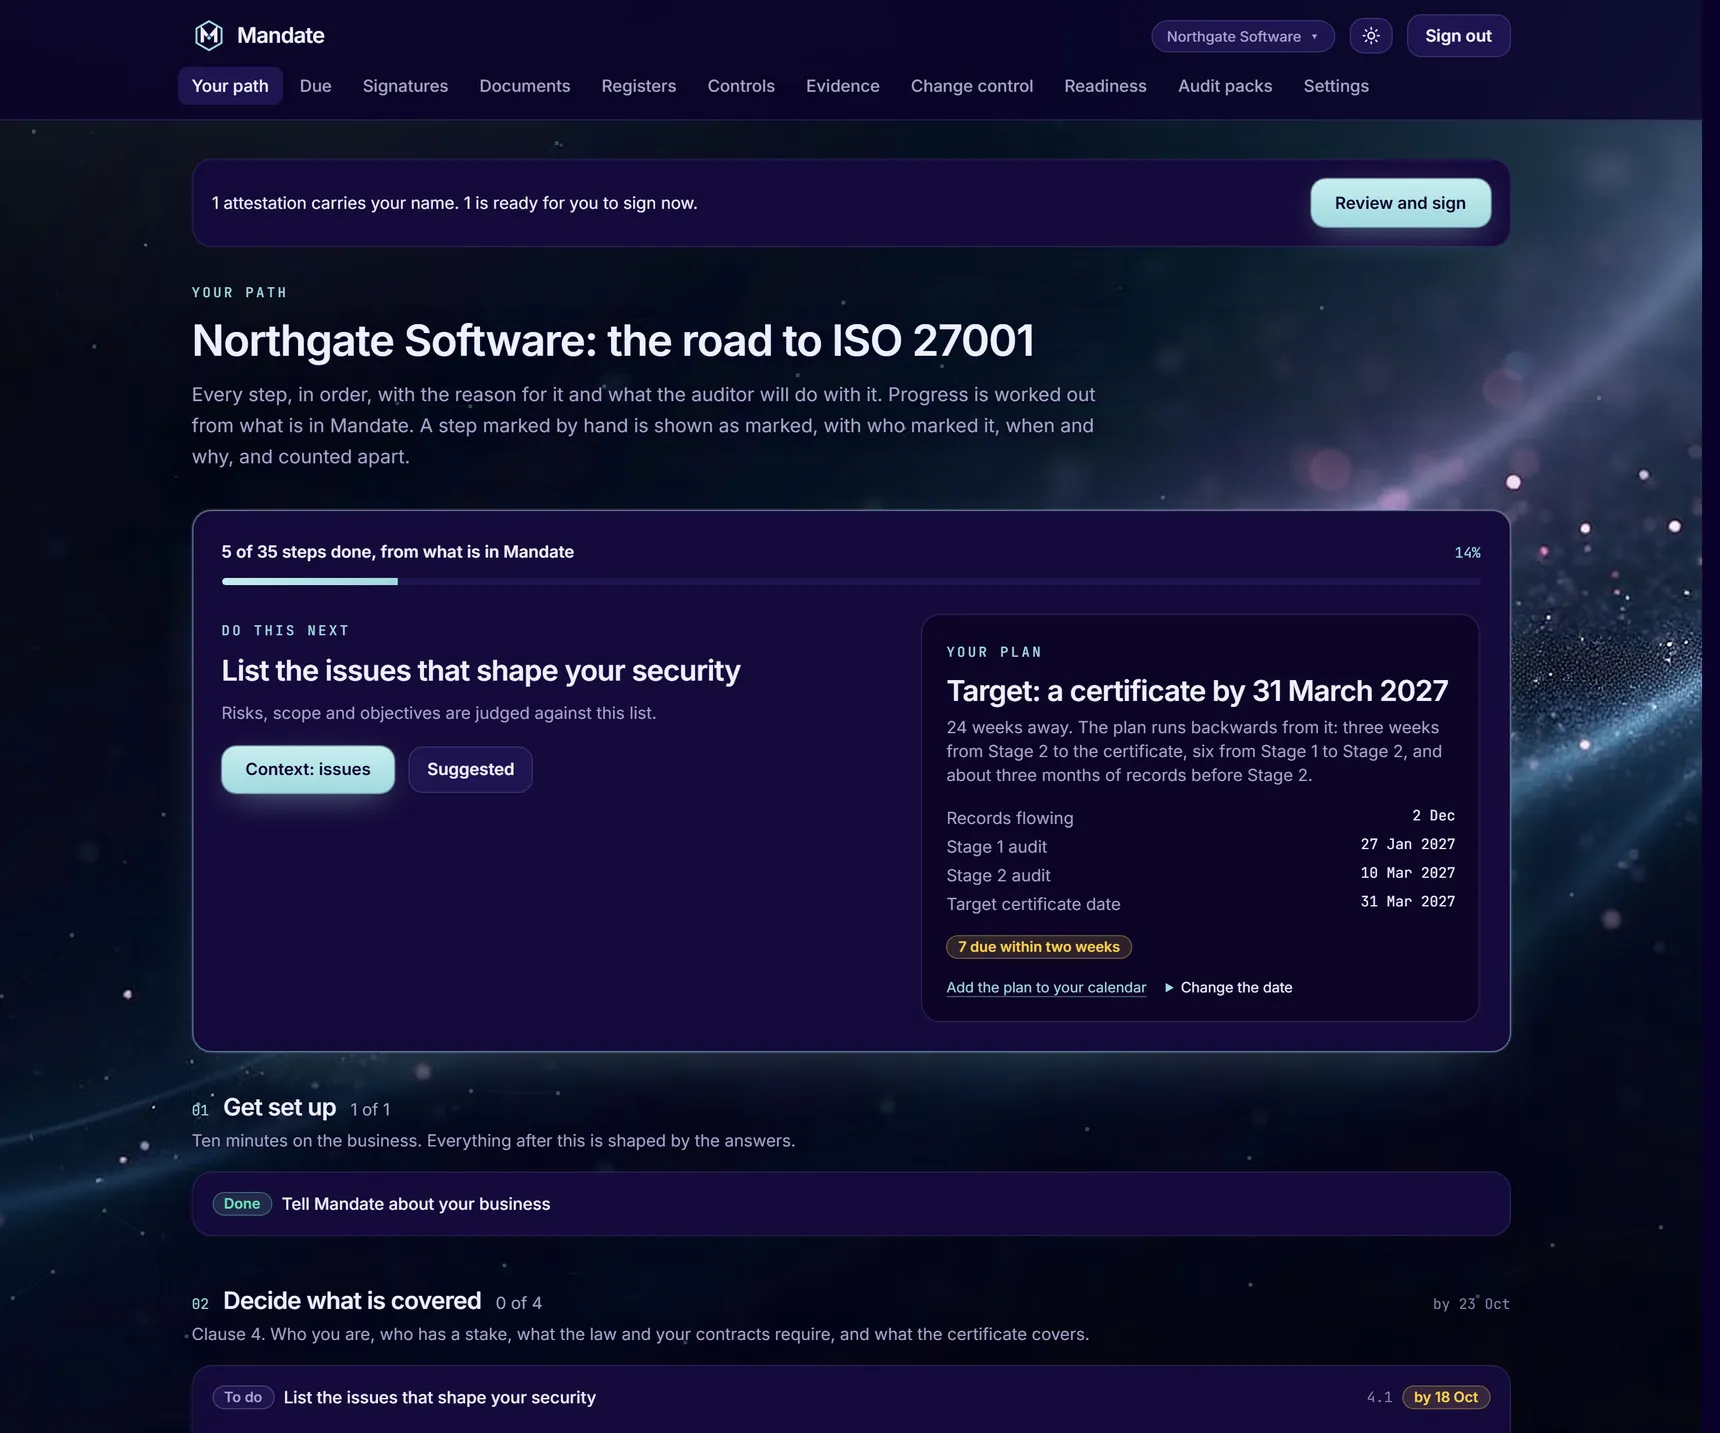The height and width of the screenshot is (1433, 1720).
Task: Go to the Readiness tab
Action: coord(1105,86)
